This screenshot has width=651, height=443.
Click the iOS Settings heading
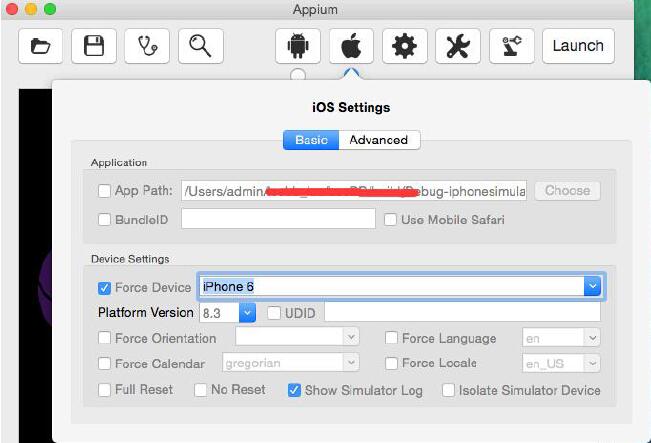351,108
